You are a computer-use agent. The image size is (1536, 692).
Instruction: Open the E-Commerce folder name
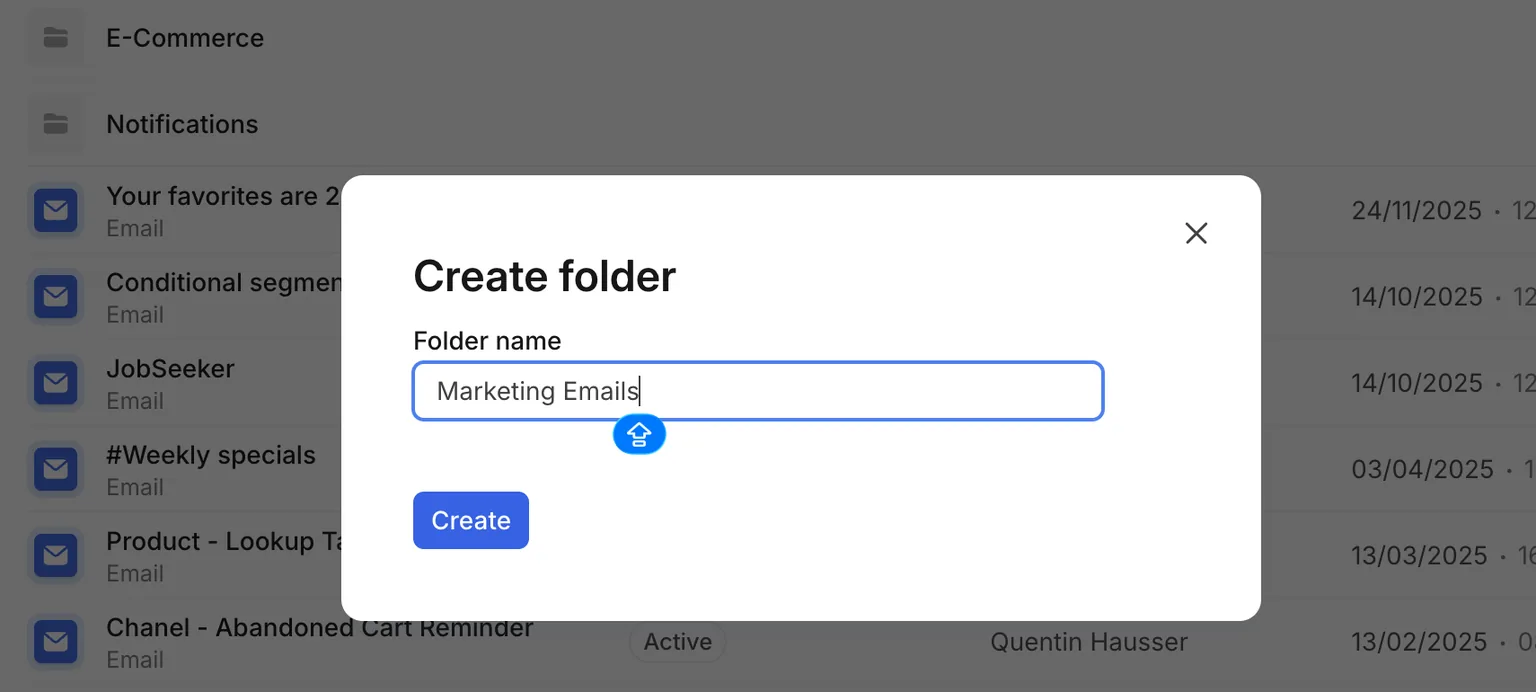click(185, 38)
